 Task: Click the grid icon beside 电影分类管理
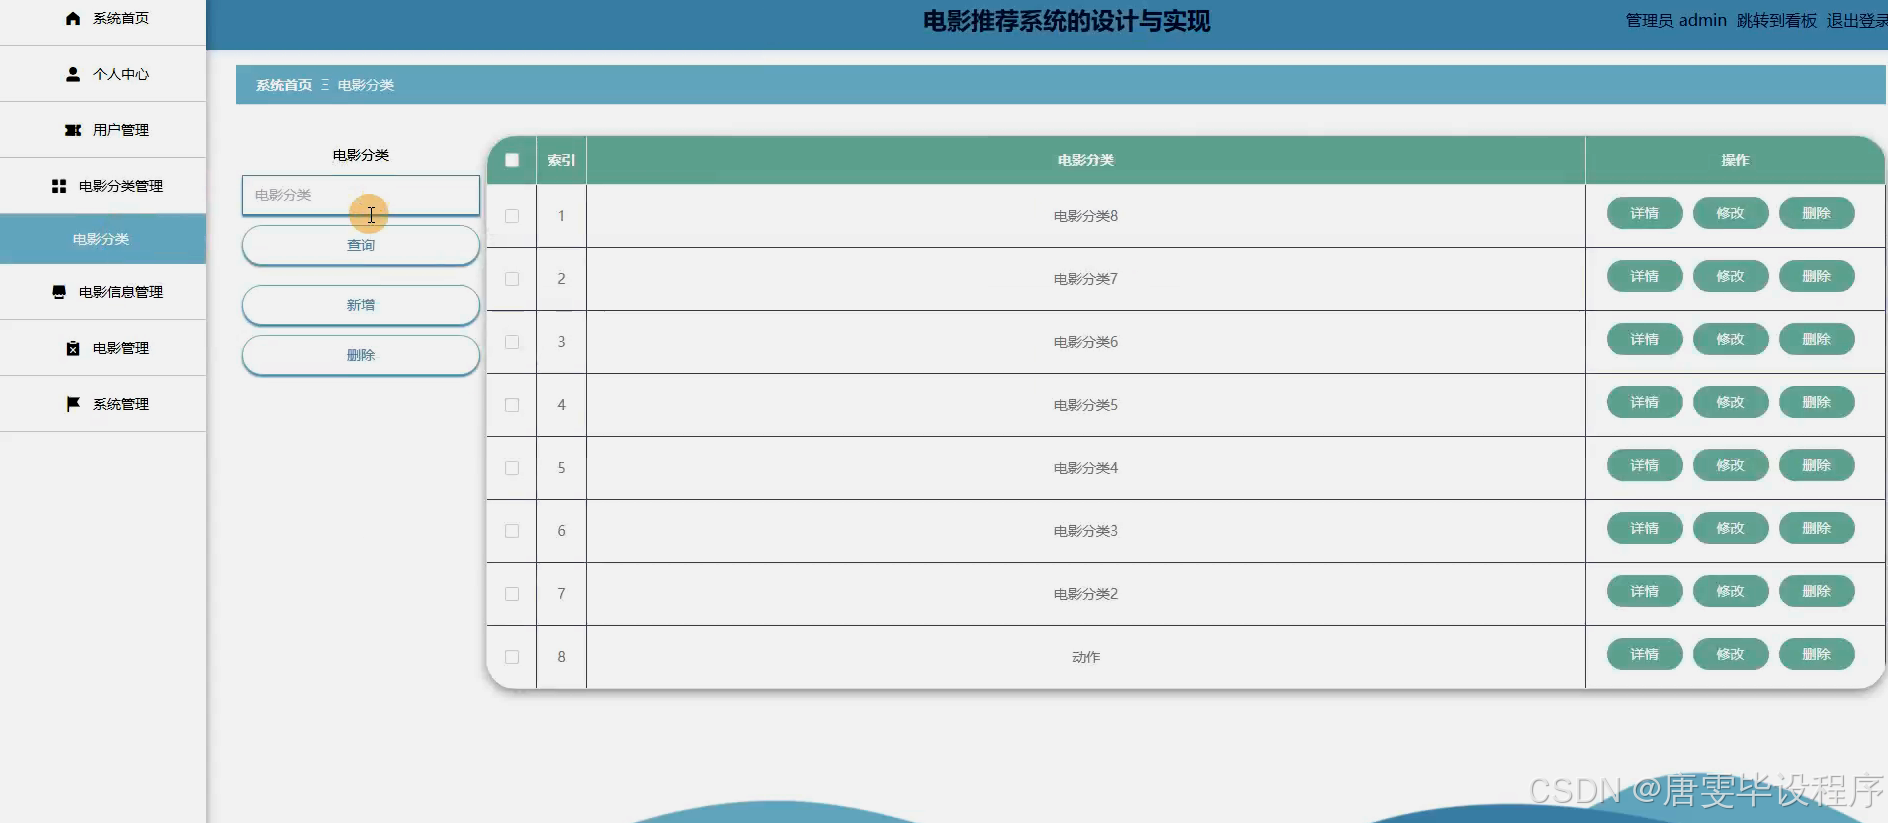[59, 186]
